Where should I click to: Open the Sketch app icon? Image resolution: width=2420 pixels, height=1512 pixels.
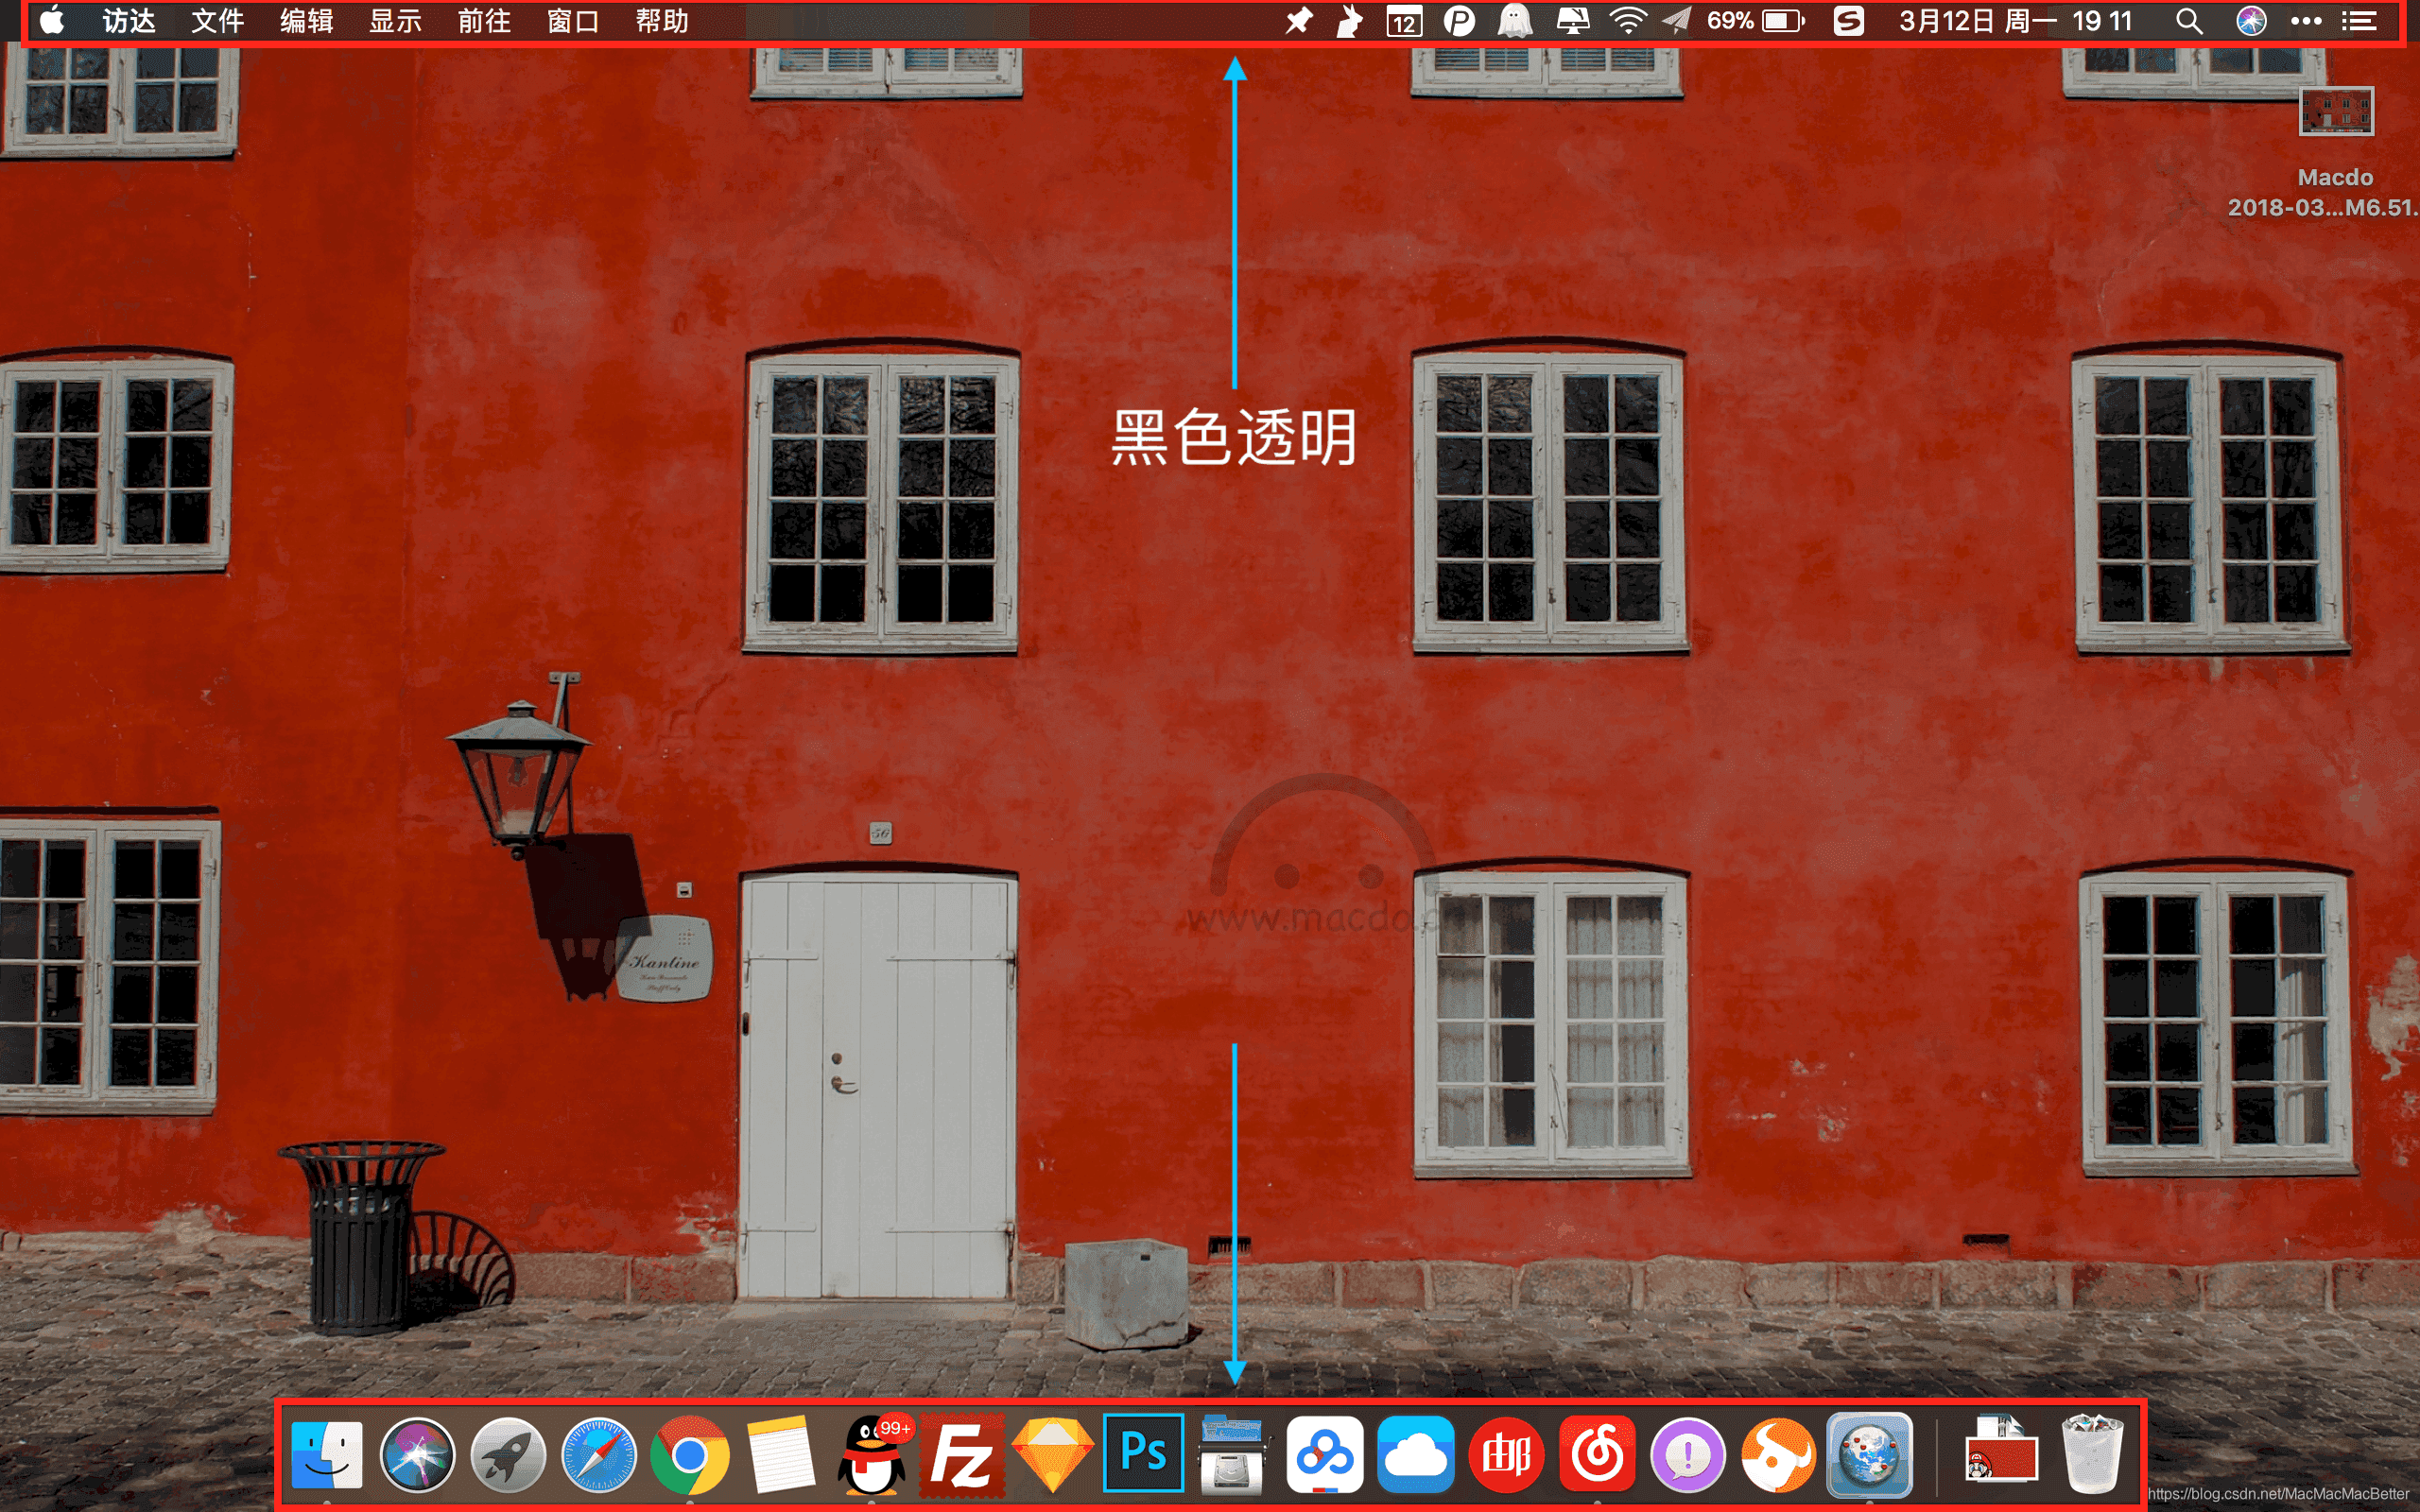pos(1052,1453)
